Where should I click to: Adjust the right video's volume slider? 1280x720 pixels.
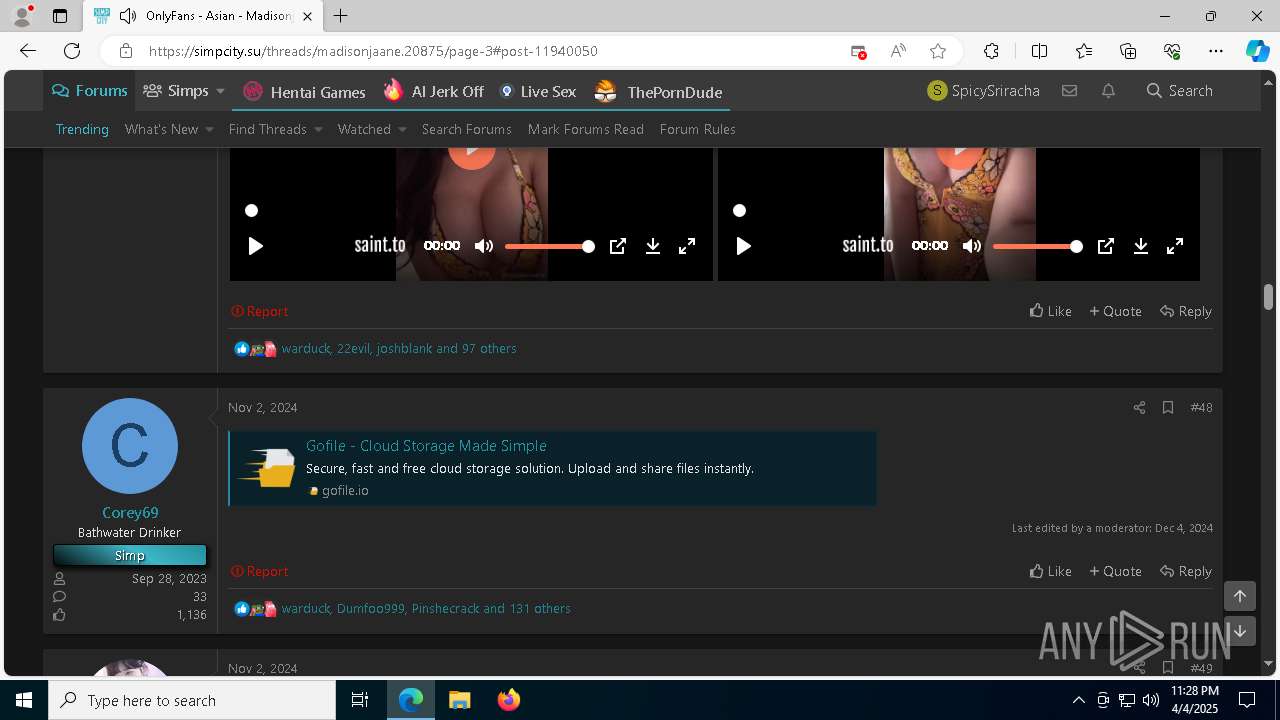1037,246
